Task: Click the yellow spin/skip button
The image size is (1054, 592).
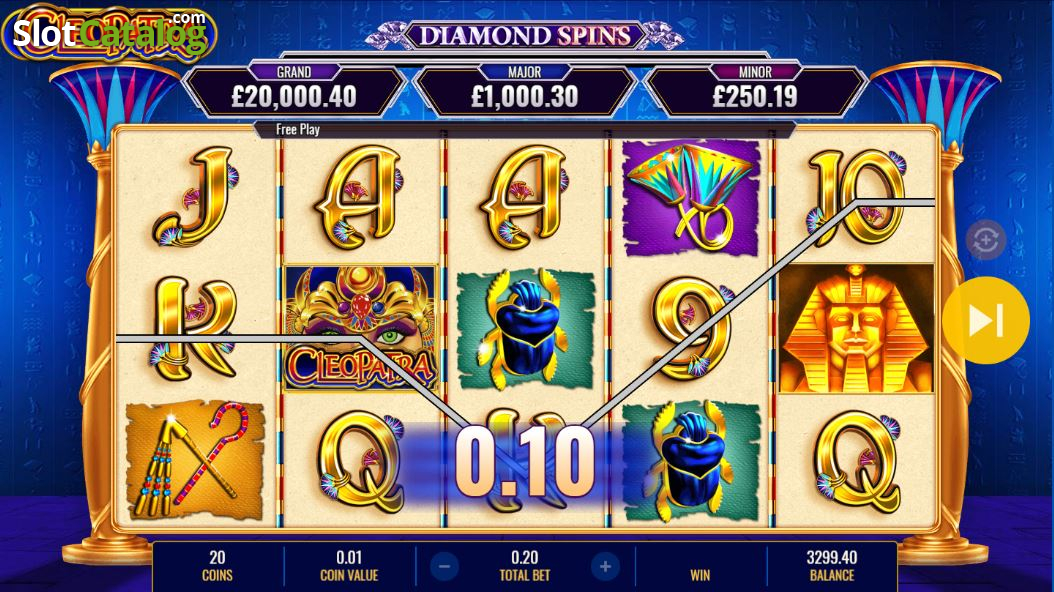Action: coord(985,321)
